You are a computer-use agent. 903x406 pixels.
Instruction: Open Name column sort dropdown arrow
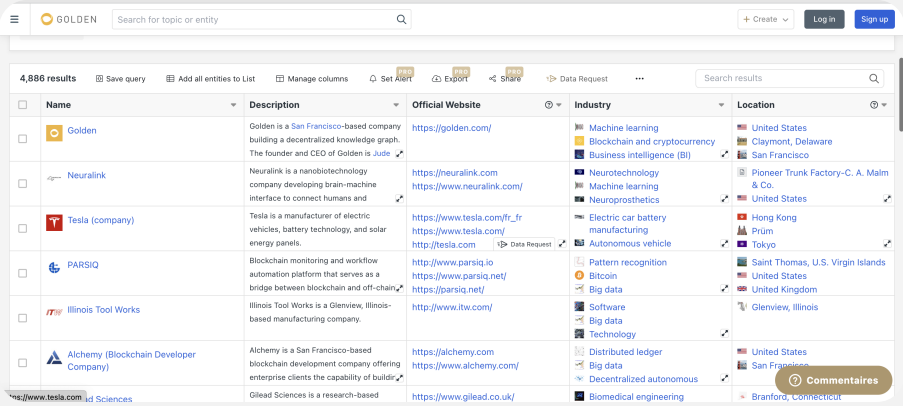point(233,105)
